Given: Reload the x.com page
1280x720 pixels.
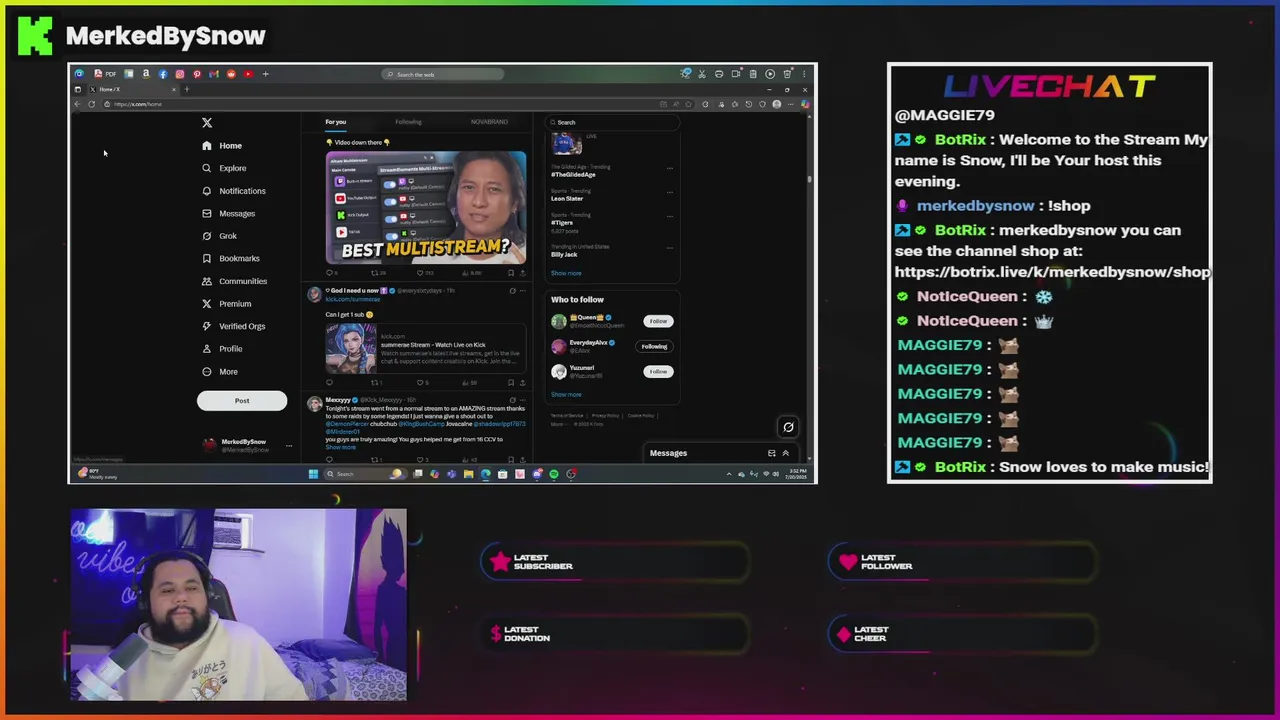Looking at the screenshot, I should (91, 104).
